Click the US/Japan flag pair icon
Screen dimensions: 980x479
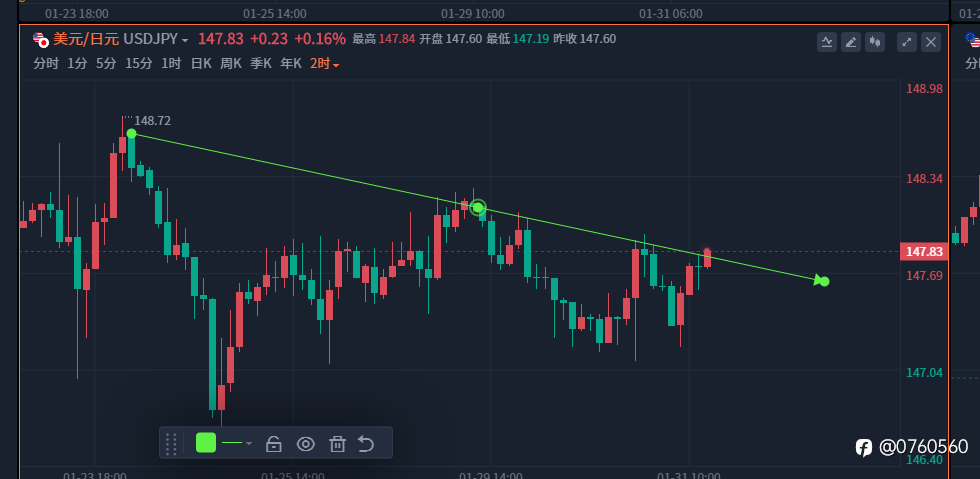click(x=40, y=39)
